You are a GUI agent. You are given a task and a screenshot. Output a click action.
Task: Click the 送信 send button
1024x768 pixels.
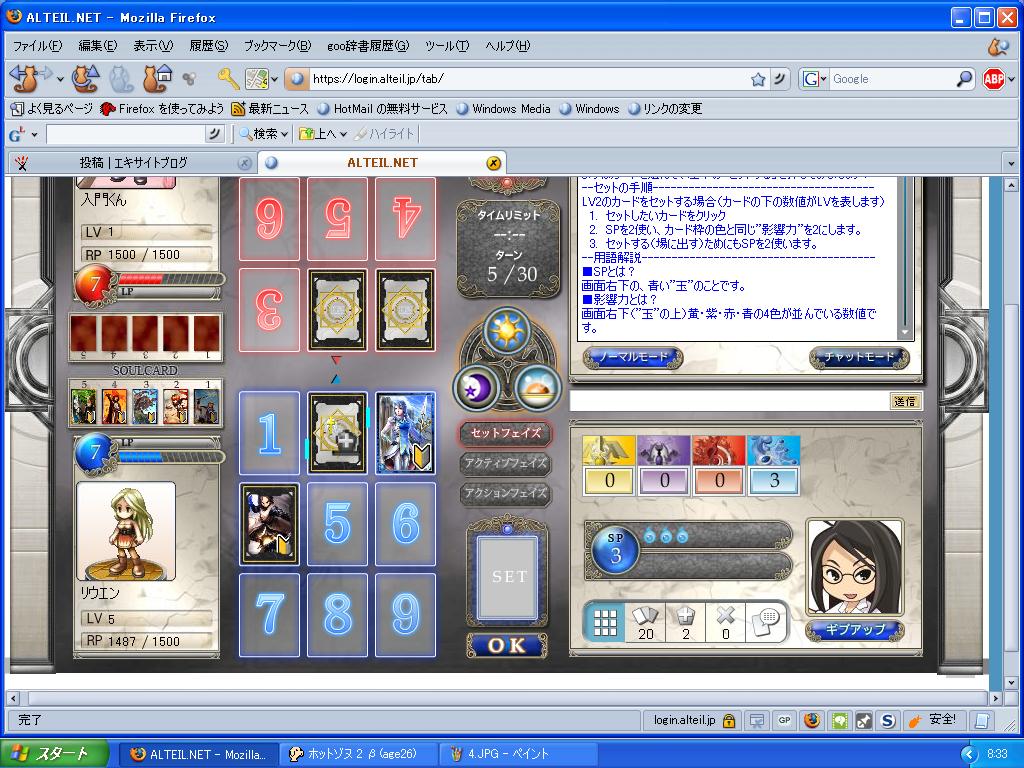[x=905, y=401]
